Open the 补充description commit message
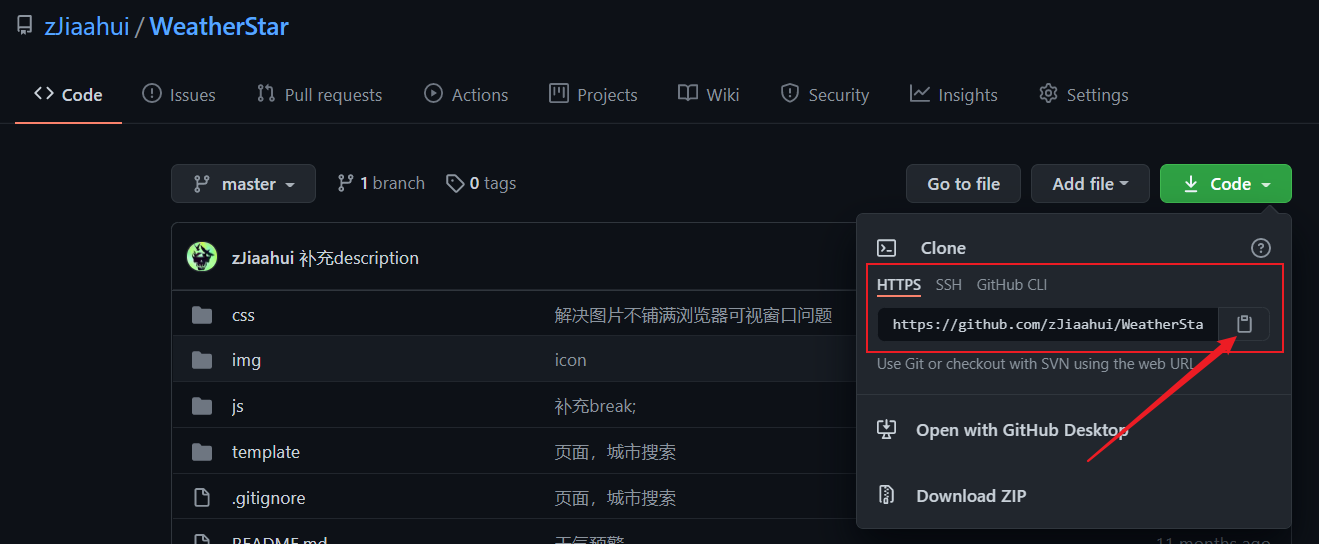Viewport: 1319px width, 544px height. 359,258
